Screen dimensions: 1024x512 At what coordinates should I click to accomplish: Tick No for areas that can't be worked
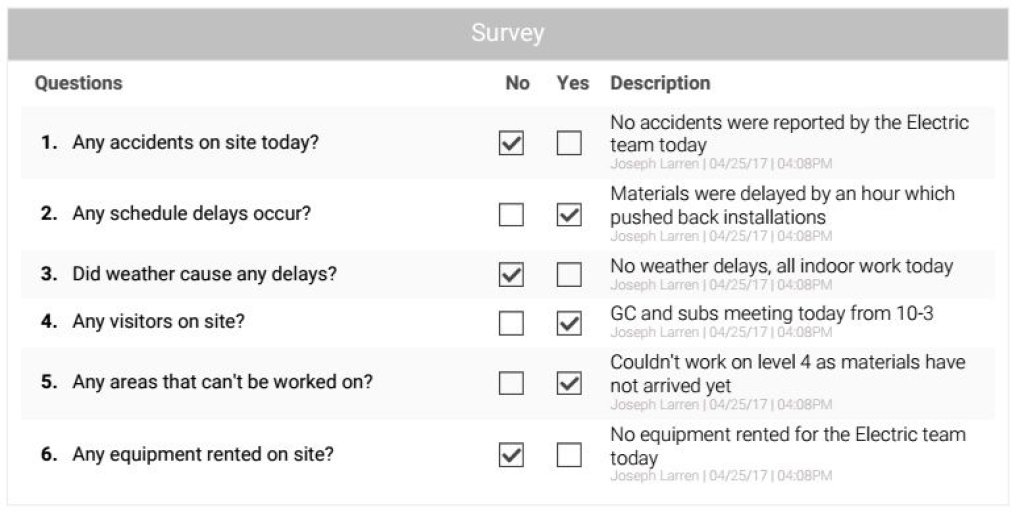click(511, 383)
